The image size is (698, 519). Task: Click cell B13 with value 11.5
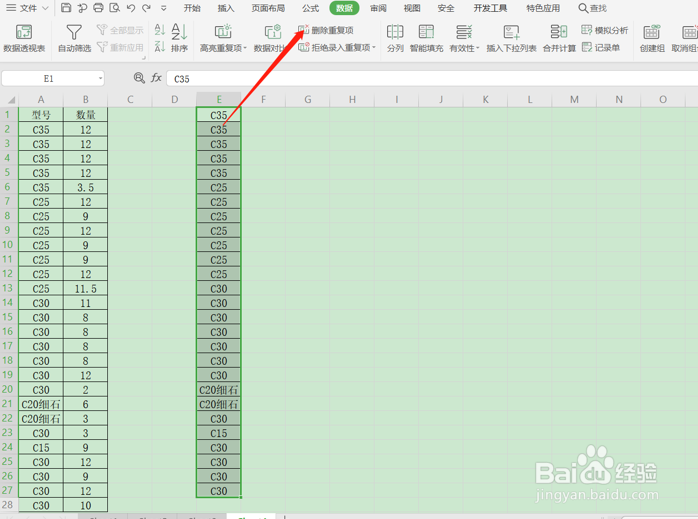point(85,288)
